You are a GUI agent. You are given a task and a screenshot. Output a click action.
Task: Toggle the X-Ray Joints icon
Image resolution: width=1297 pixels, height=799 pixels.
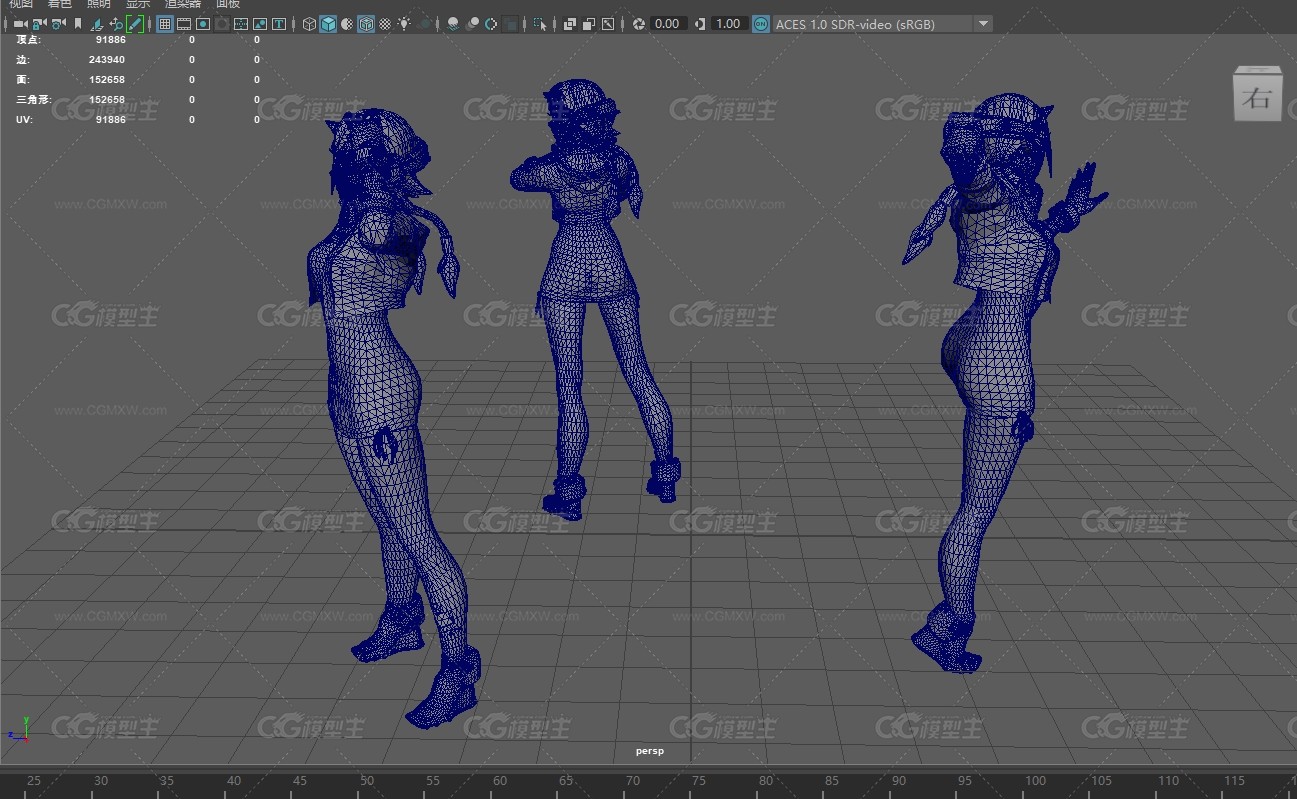tap(608, 23)
